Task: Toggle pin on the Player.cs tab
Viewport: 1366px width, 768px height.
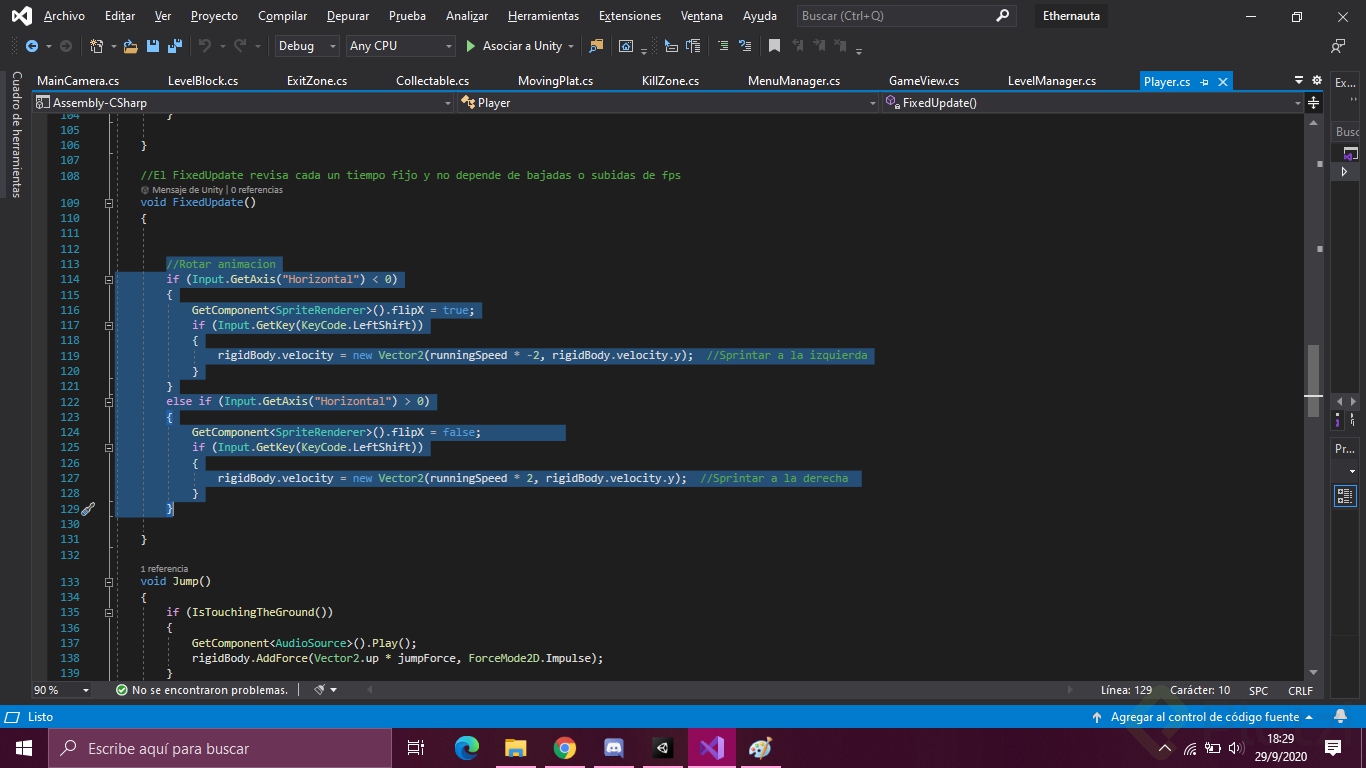Action: [x=1204, y=82]
